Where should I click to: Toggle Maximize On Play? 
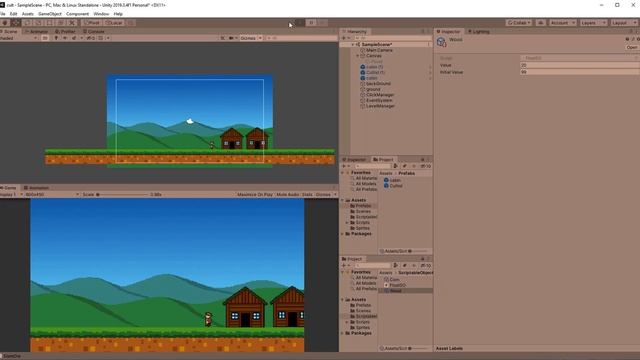pyautogui.click(x=255, y=195)
